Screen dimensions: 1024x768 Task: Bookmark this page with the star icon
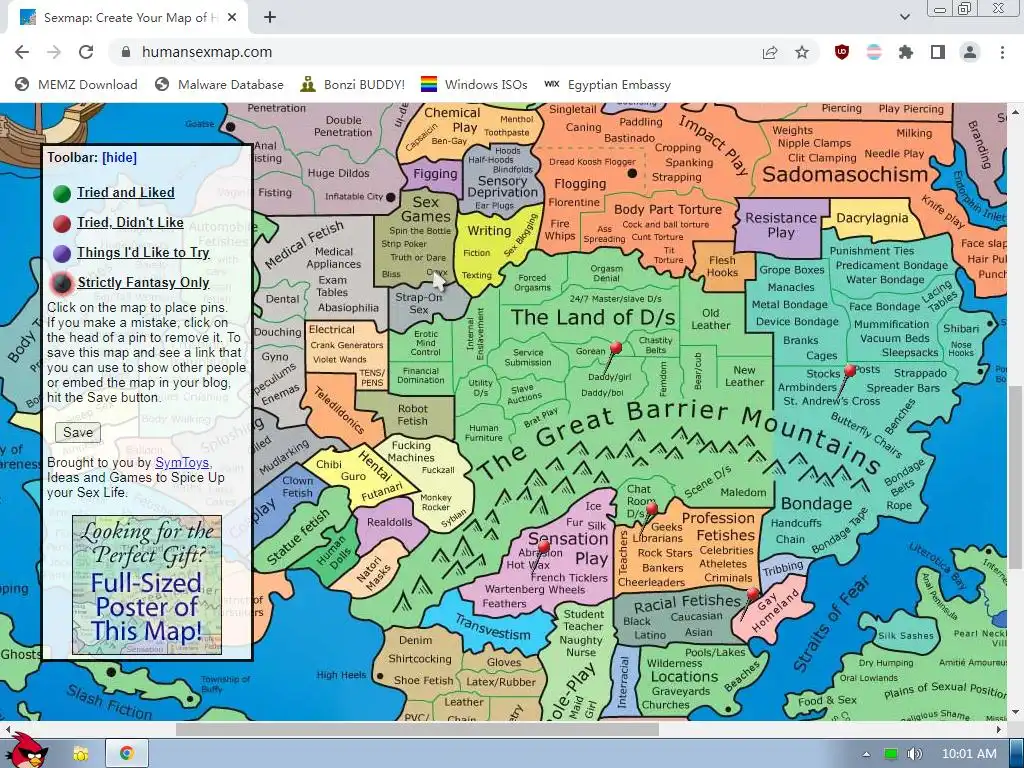coord(802,52)
